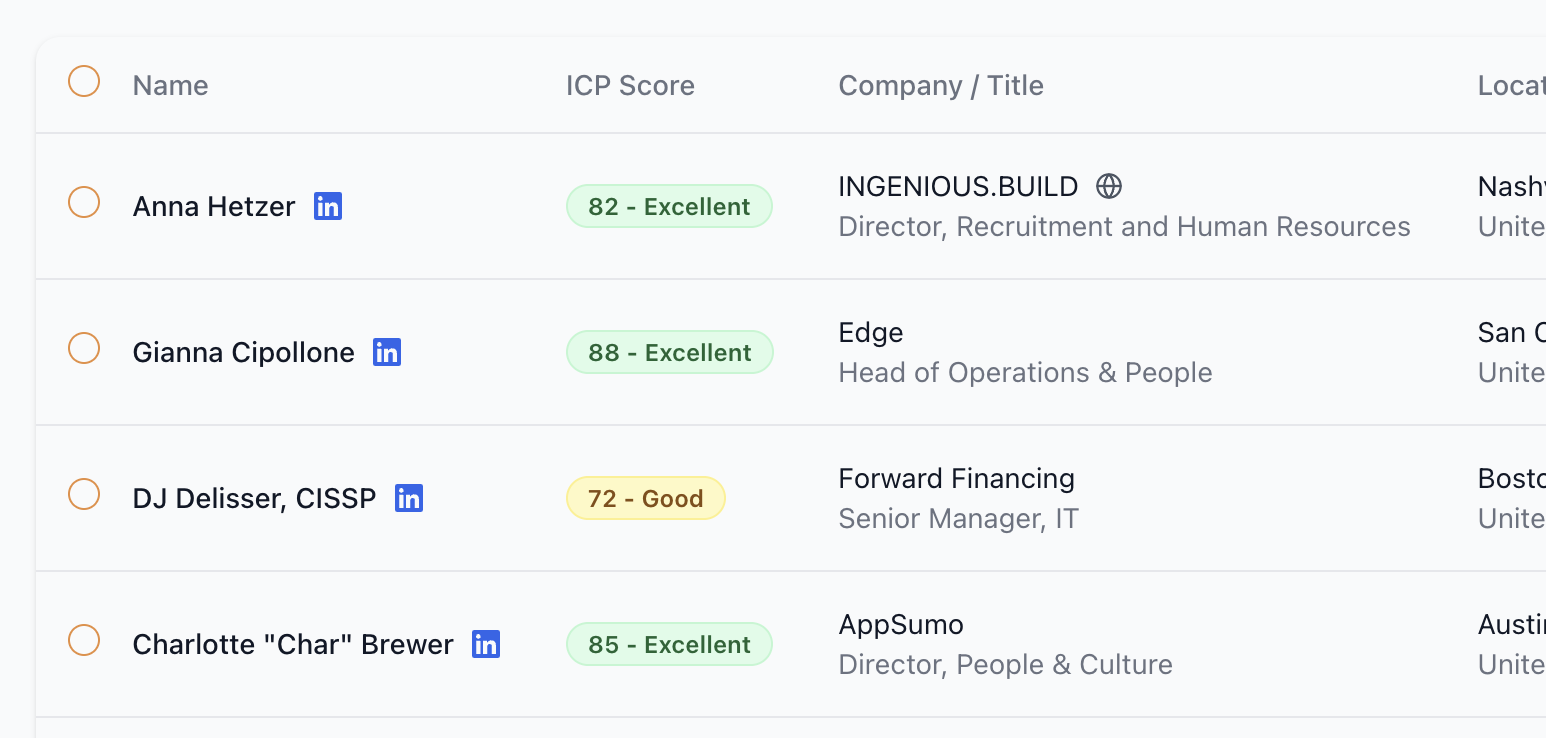Select Anna Hetzer's row checkbox
This screenshot has height=738, width=1546.
point(84,202)
